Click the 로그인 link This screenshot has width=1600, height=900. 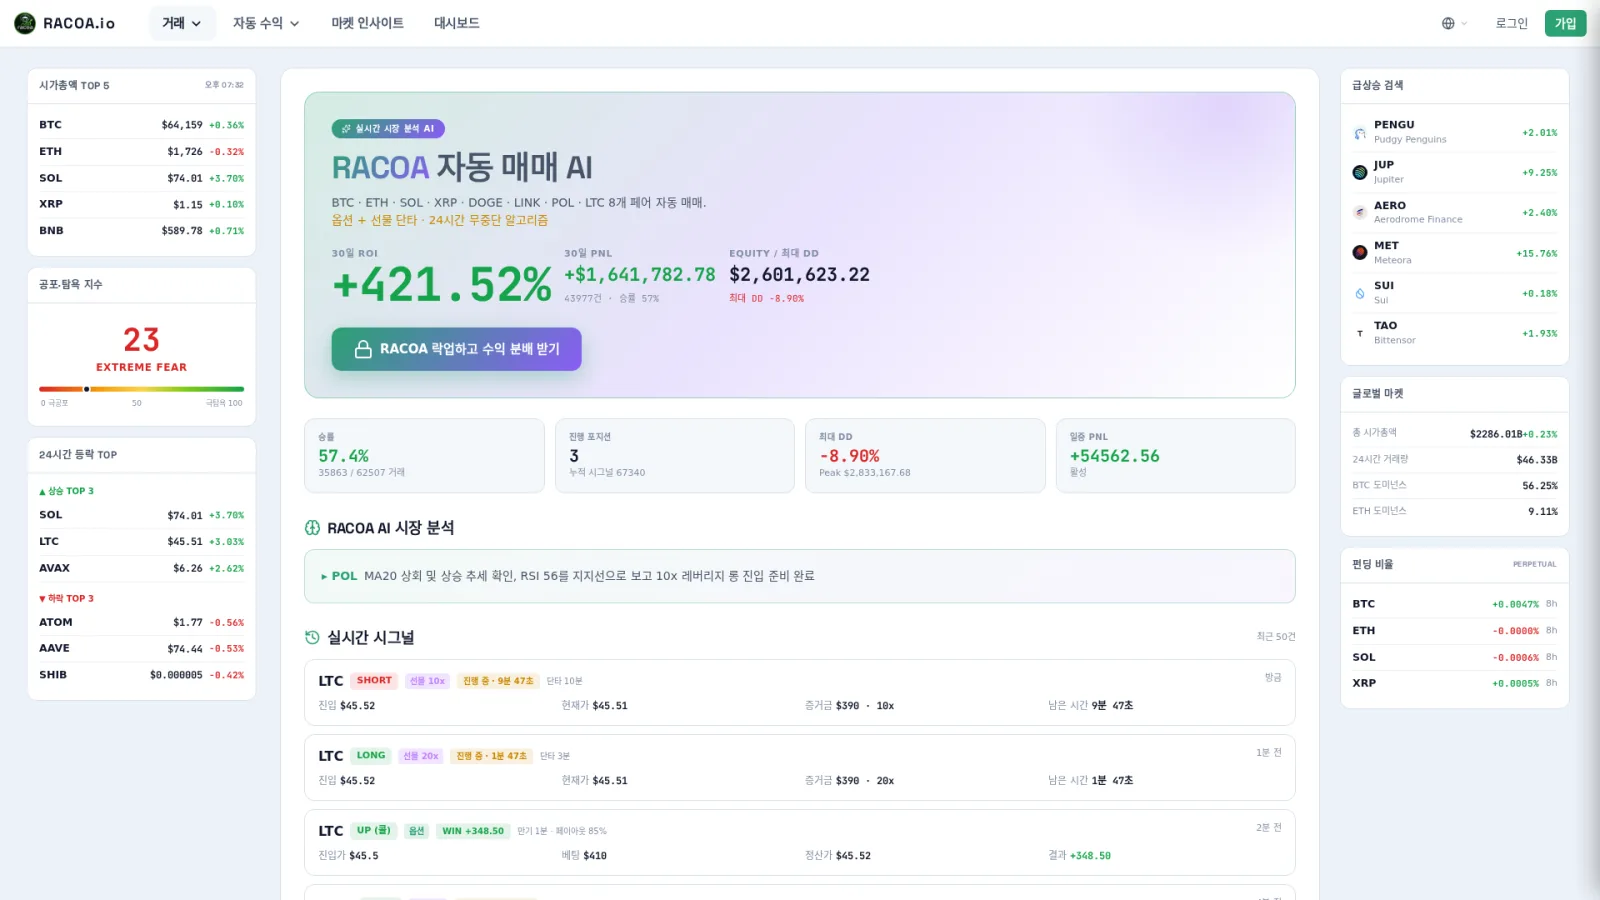1511,23
